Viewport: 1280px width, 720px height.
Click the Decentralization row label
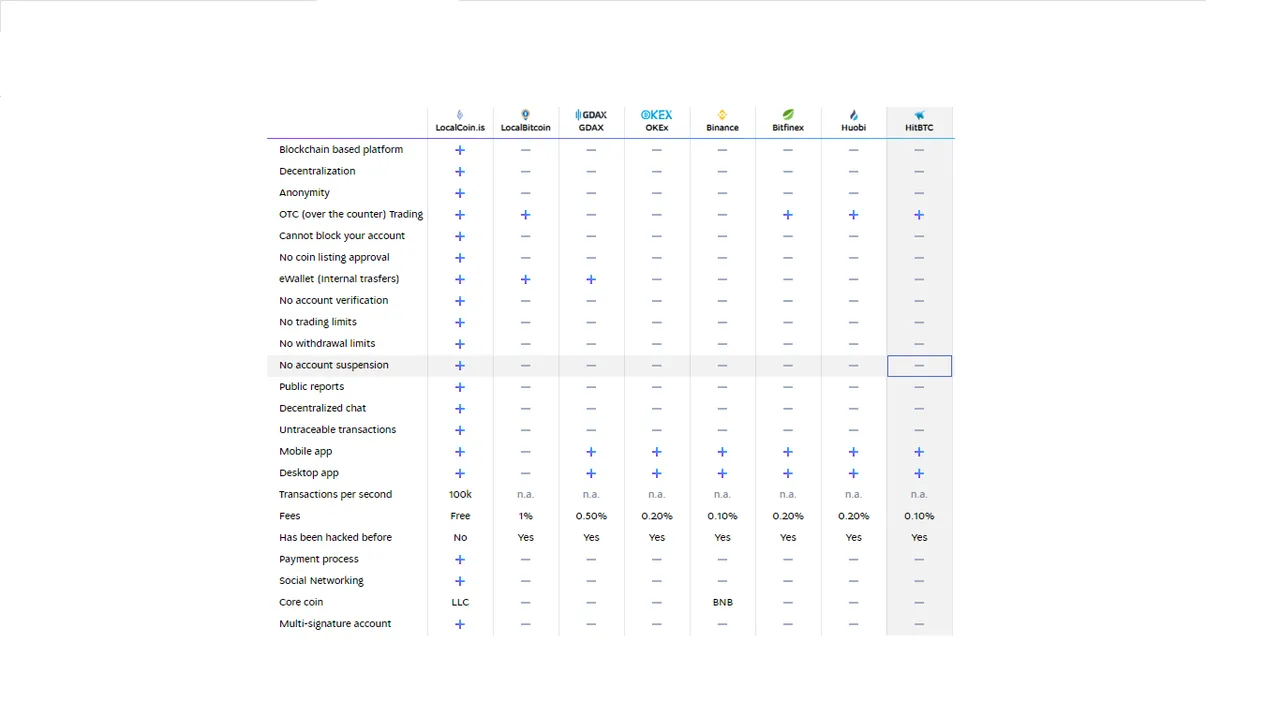pyautogui.click(x=317, y=171)
